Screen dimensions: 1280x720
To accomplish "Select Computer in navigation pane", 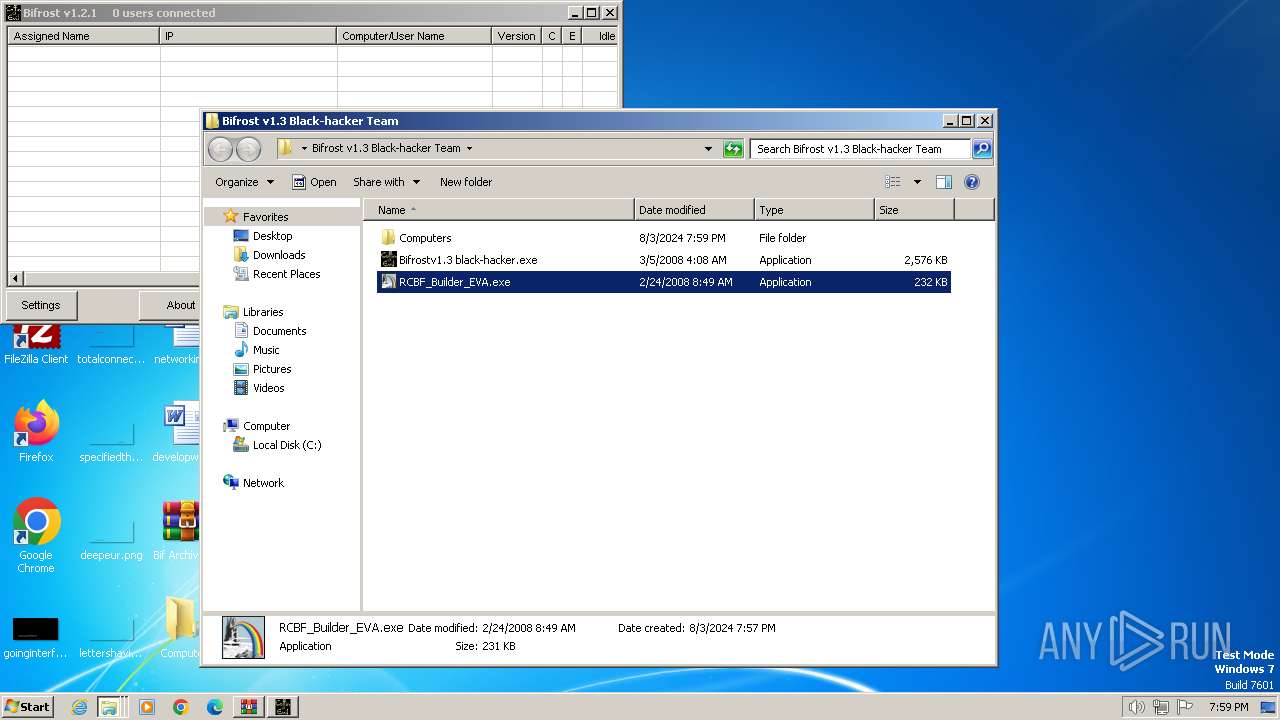I will click(x=266, y=426).
